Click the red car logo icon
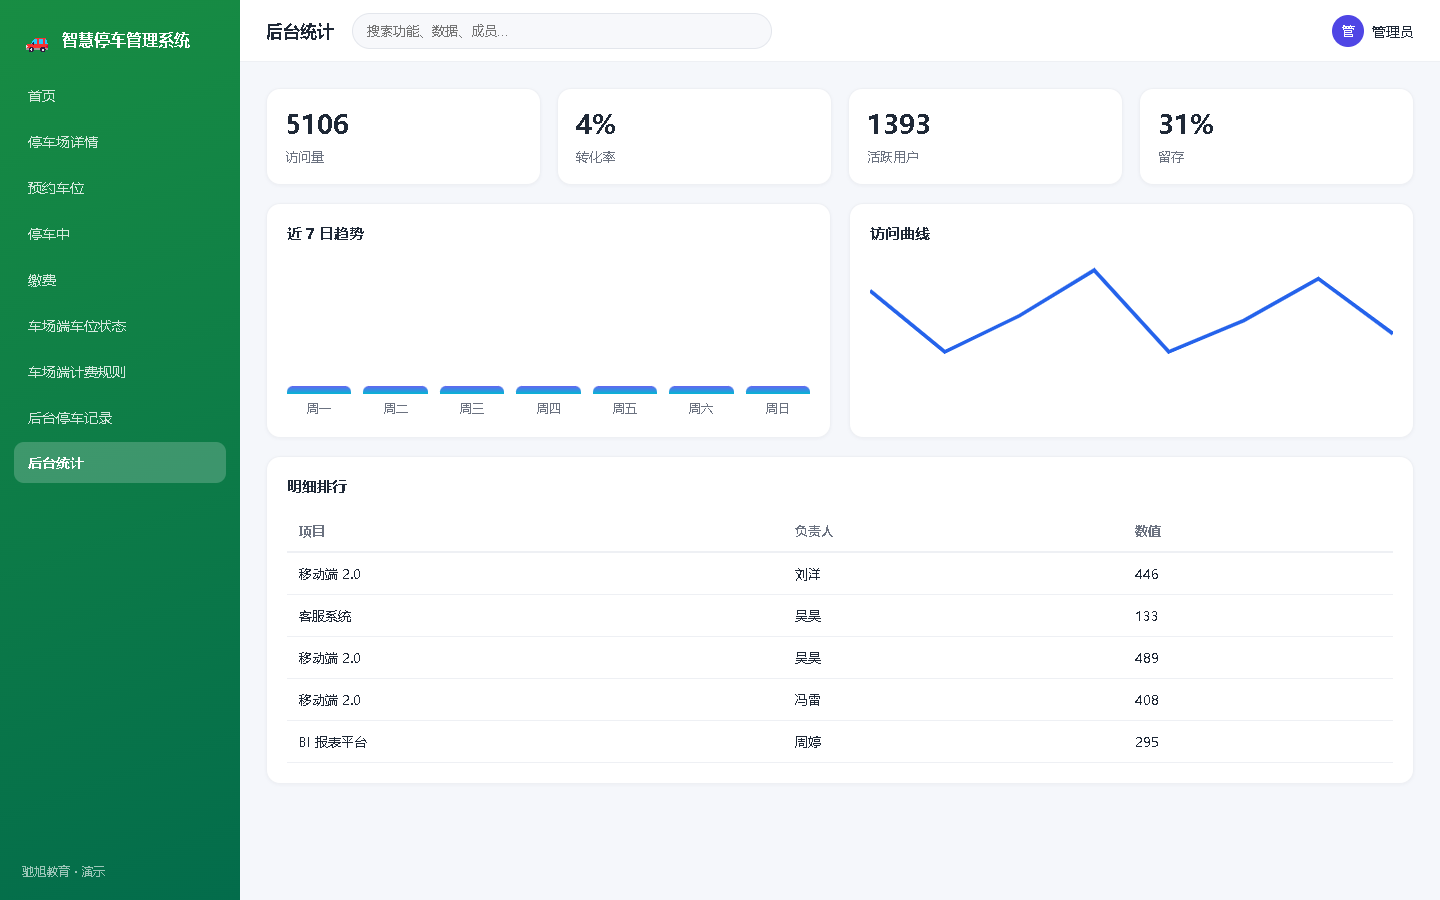 (x=37, y=41)
